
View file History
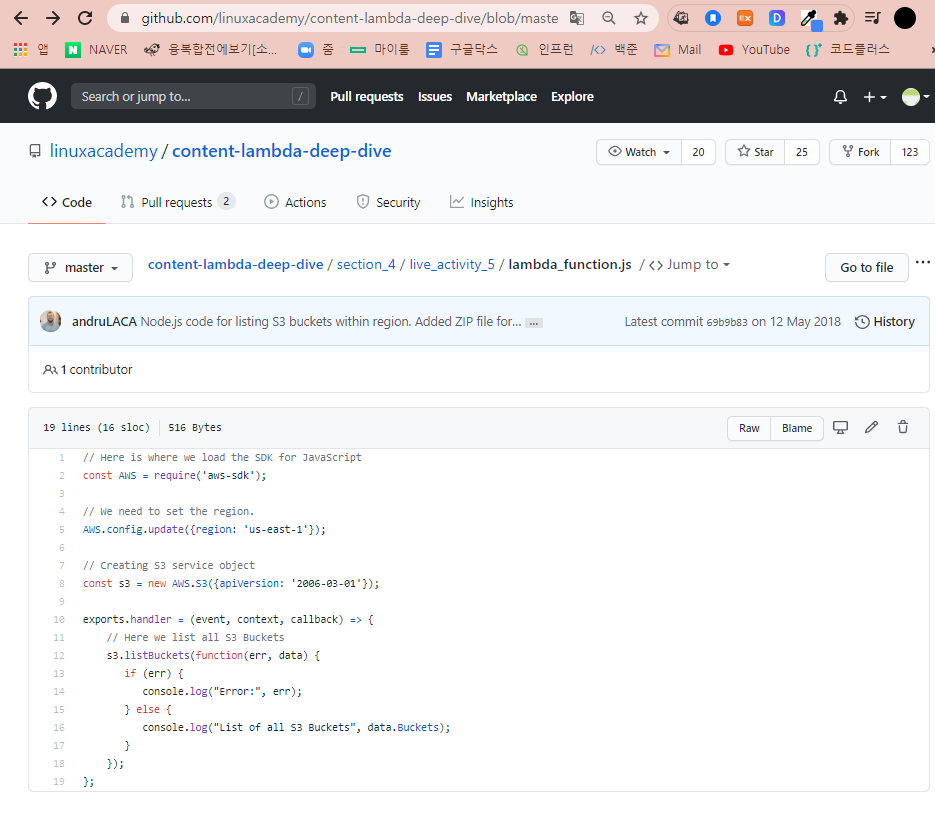(x=885, y=322)
